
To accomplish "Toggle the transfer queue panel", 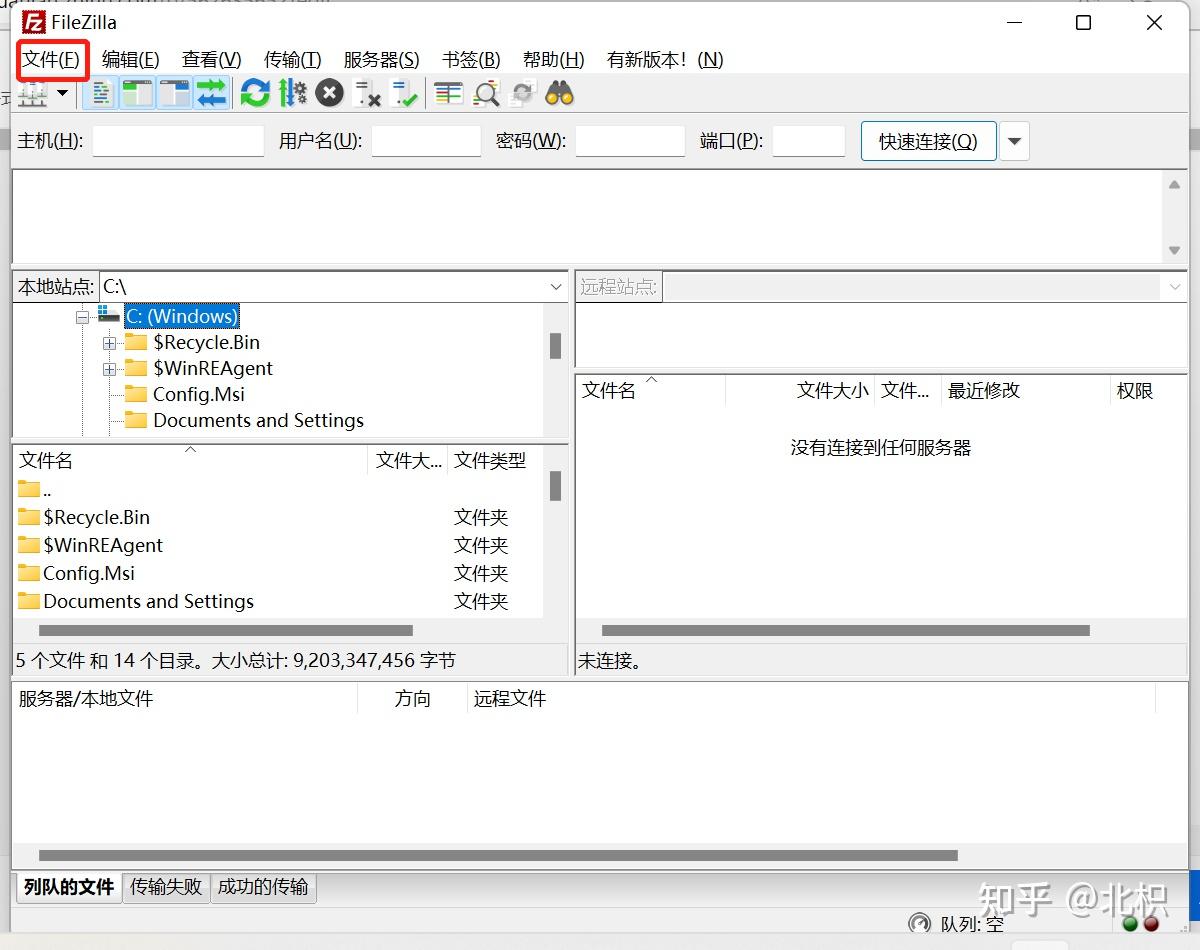I will coord(212,93).
